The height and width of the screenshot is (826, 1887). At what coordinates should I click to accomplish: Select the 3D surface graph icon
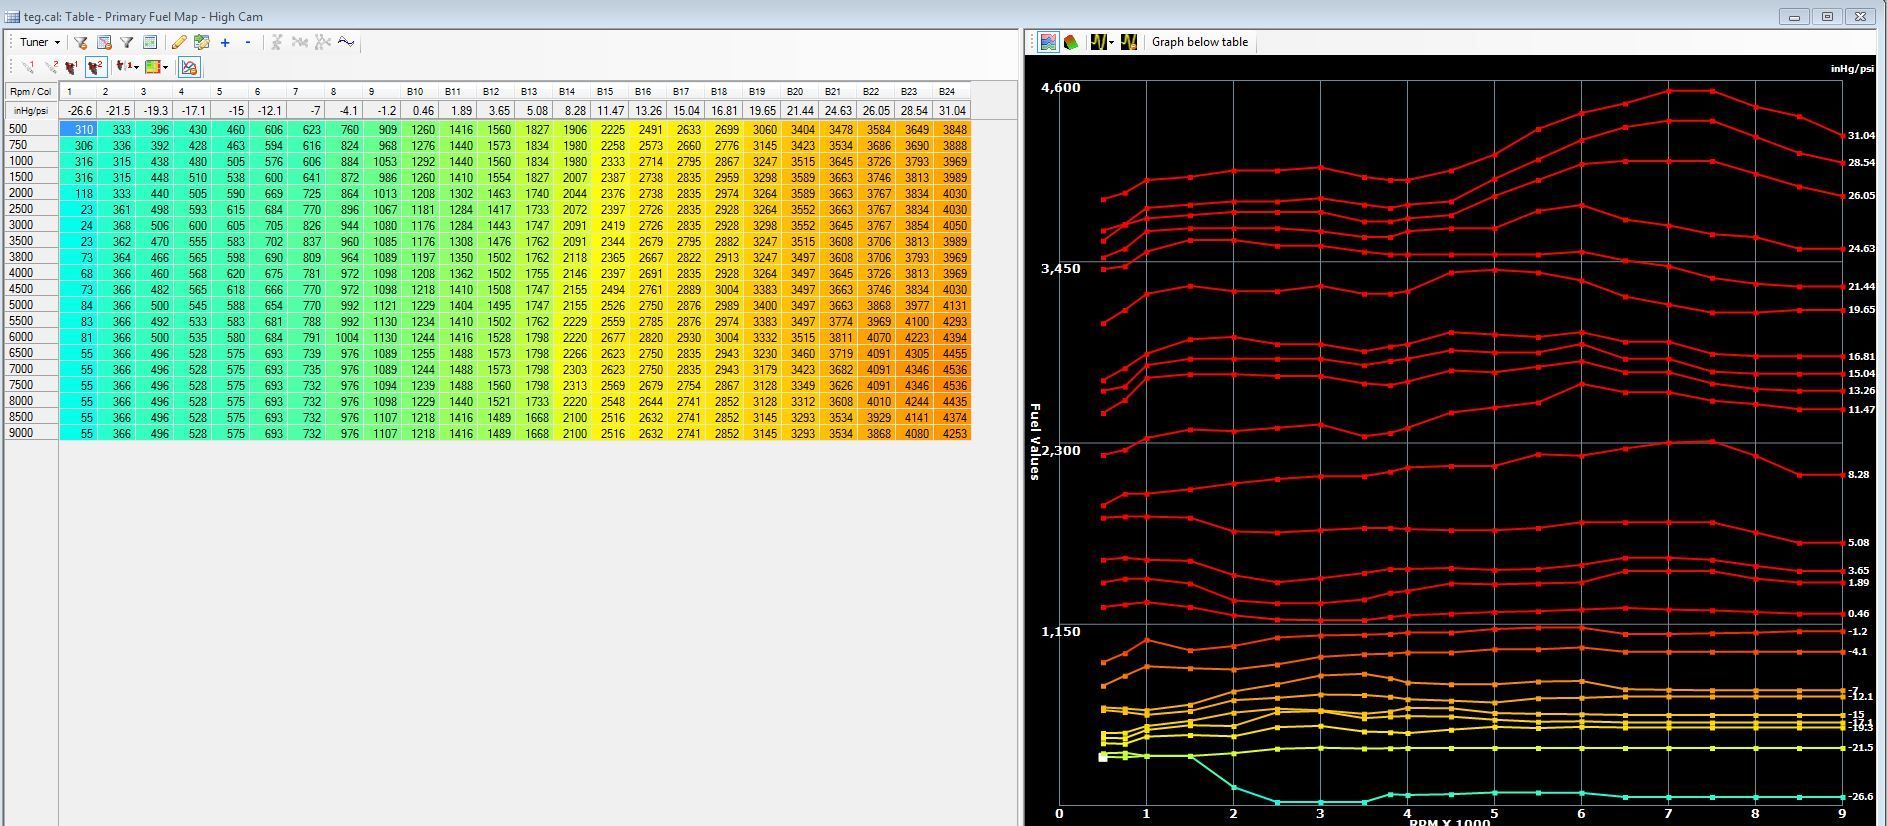click(1071, 42)
